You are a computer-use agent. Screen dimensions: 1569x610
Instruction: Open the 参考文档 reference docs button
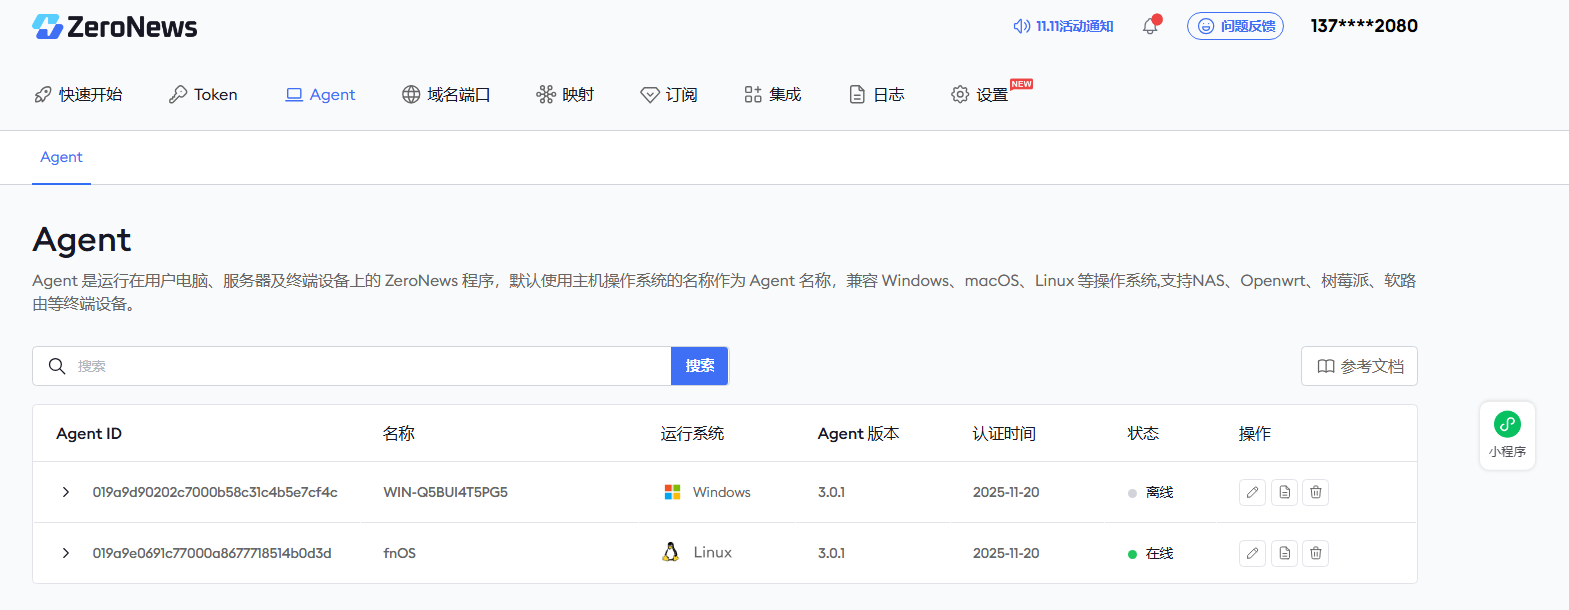pos(1359,366)
